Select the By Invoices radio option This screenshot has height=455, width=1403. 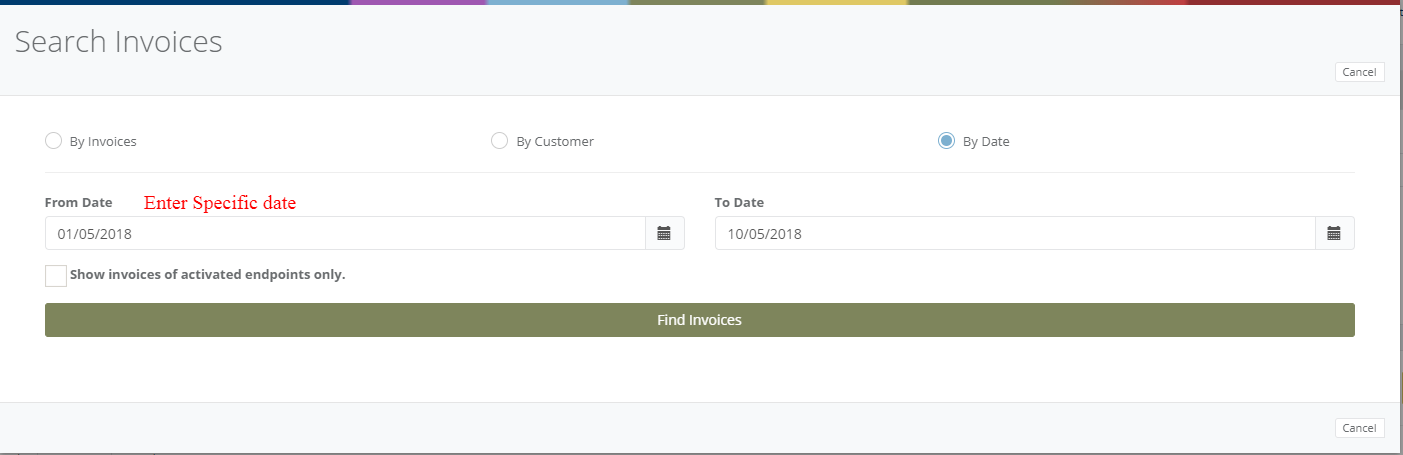point(53,141)
